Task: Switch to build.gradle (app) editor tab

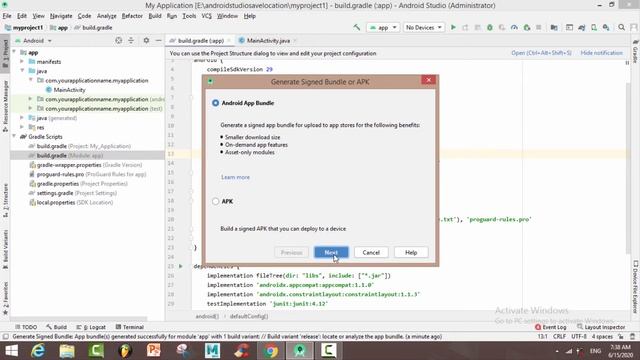Action: (200, 40)
